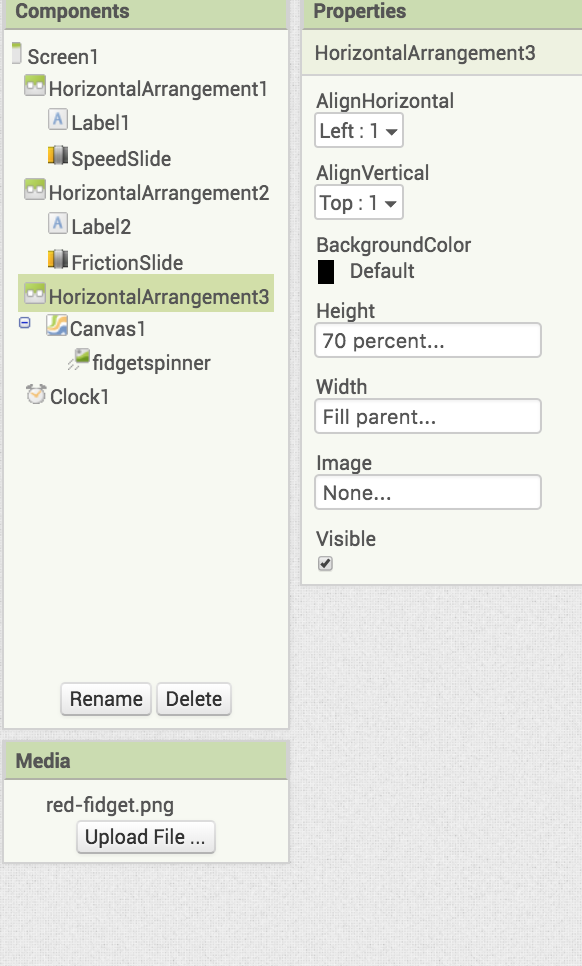Open the BackgroundColor black swatch

(326, 272)
